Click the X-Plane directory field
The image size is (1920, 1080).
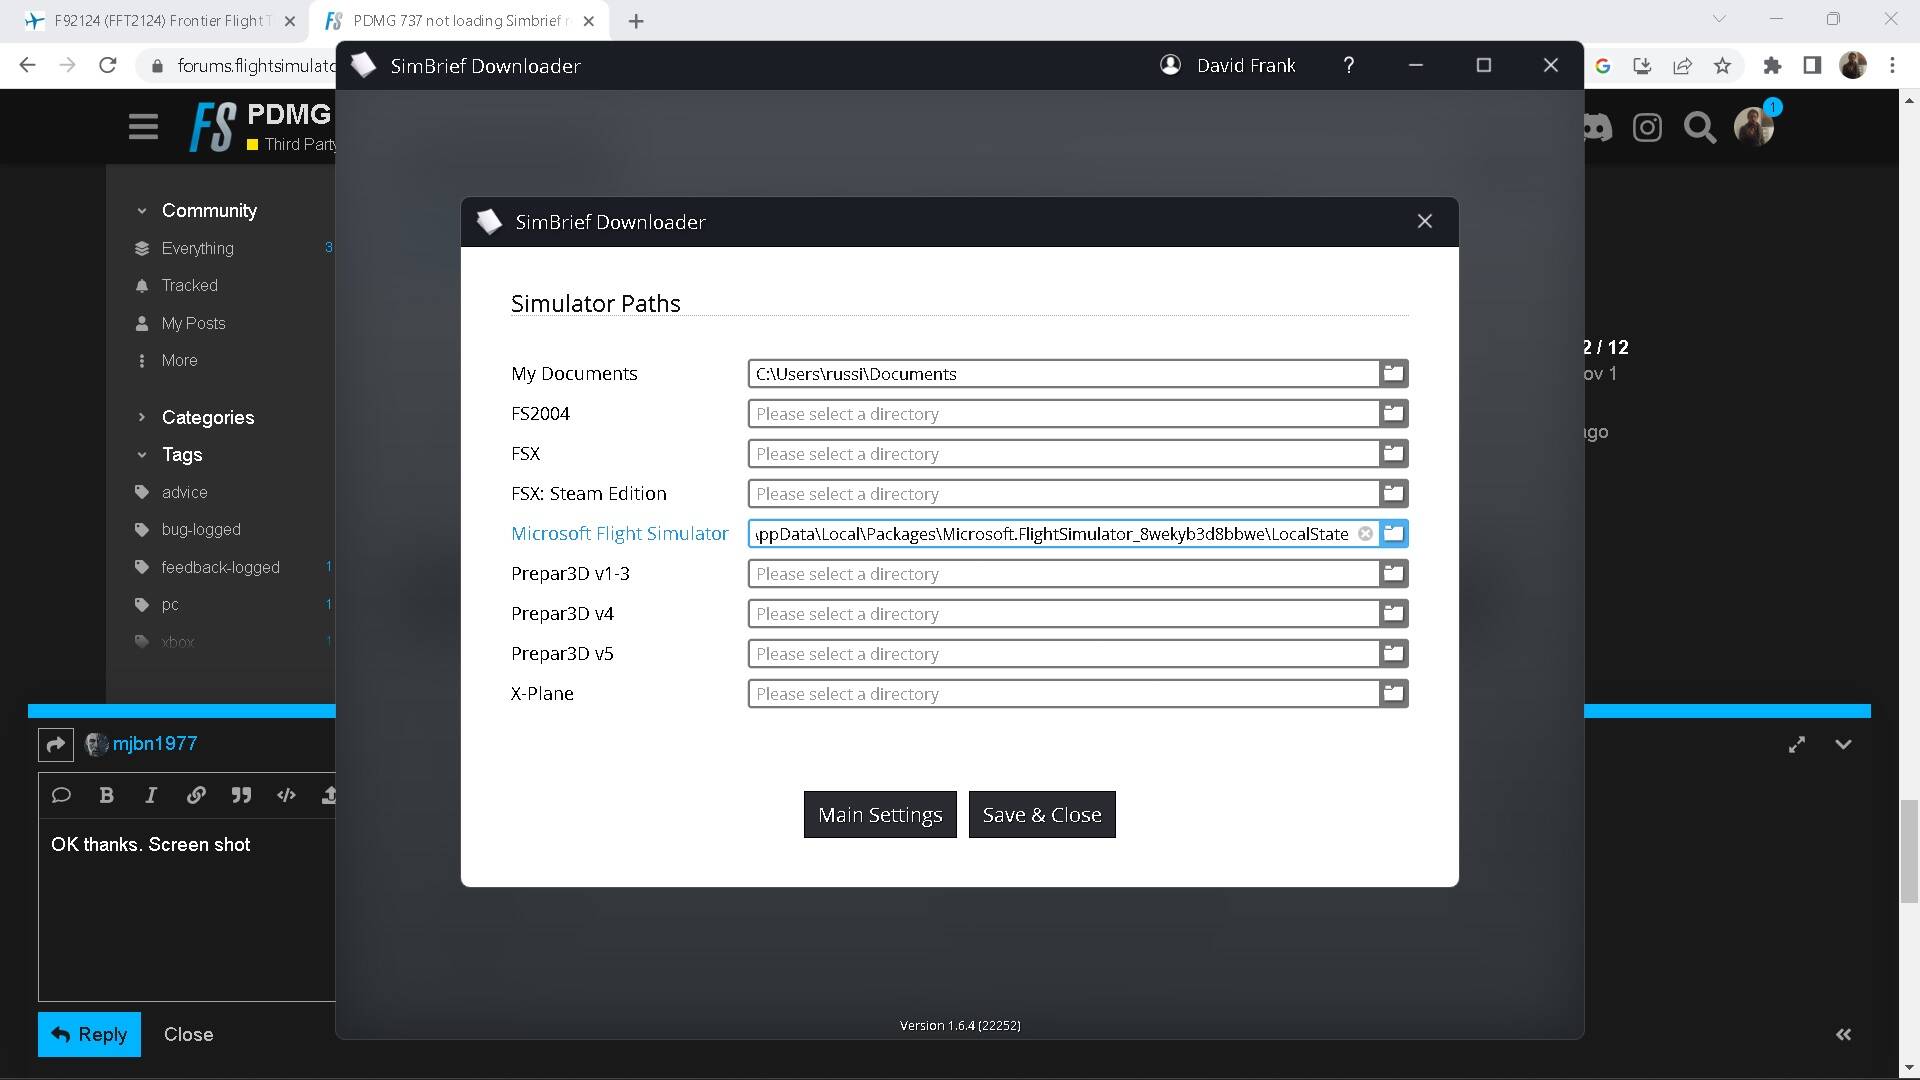tap(1063, 693)
